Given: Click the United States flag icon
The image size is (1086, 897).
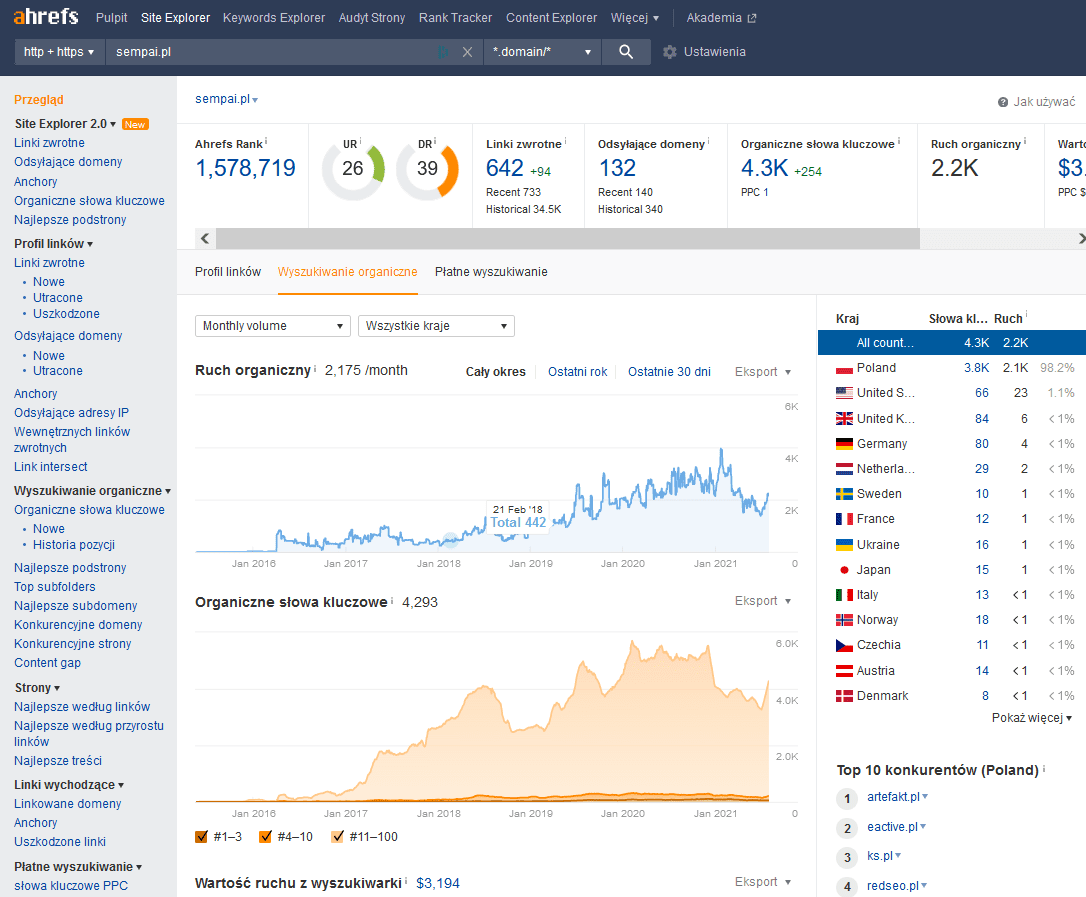Looking at the screenshot, I should point(844,393).
